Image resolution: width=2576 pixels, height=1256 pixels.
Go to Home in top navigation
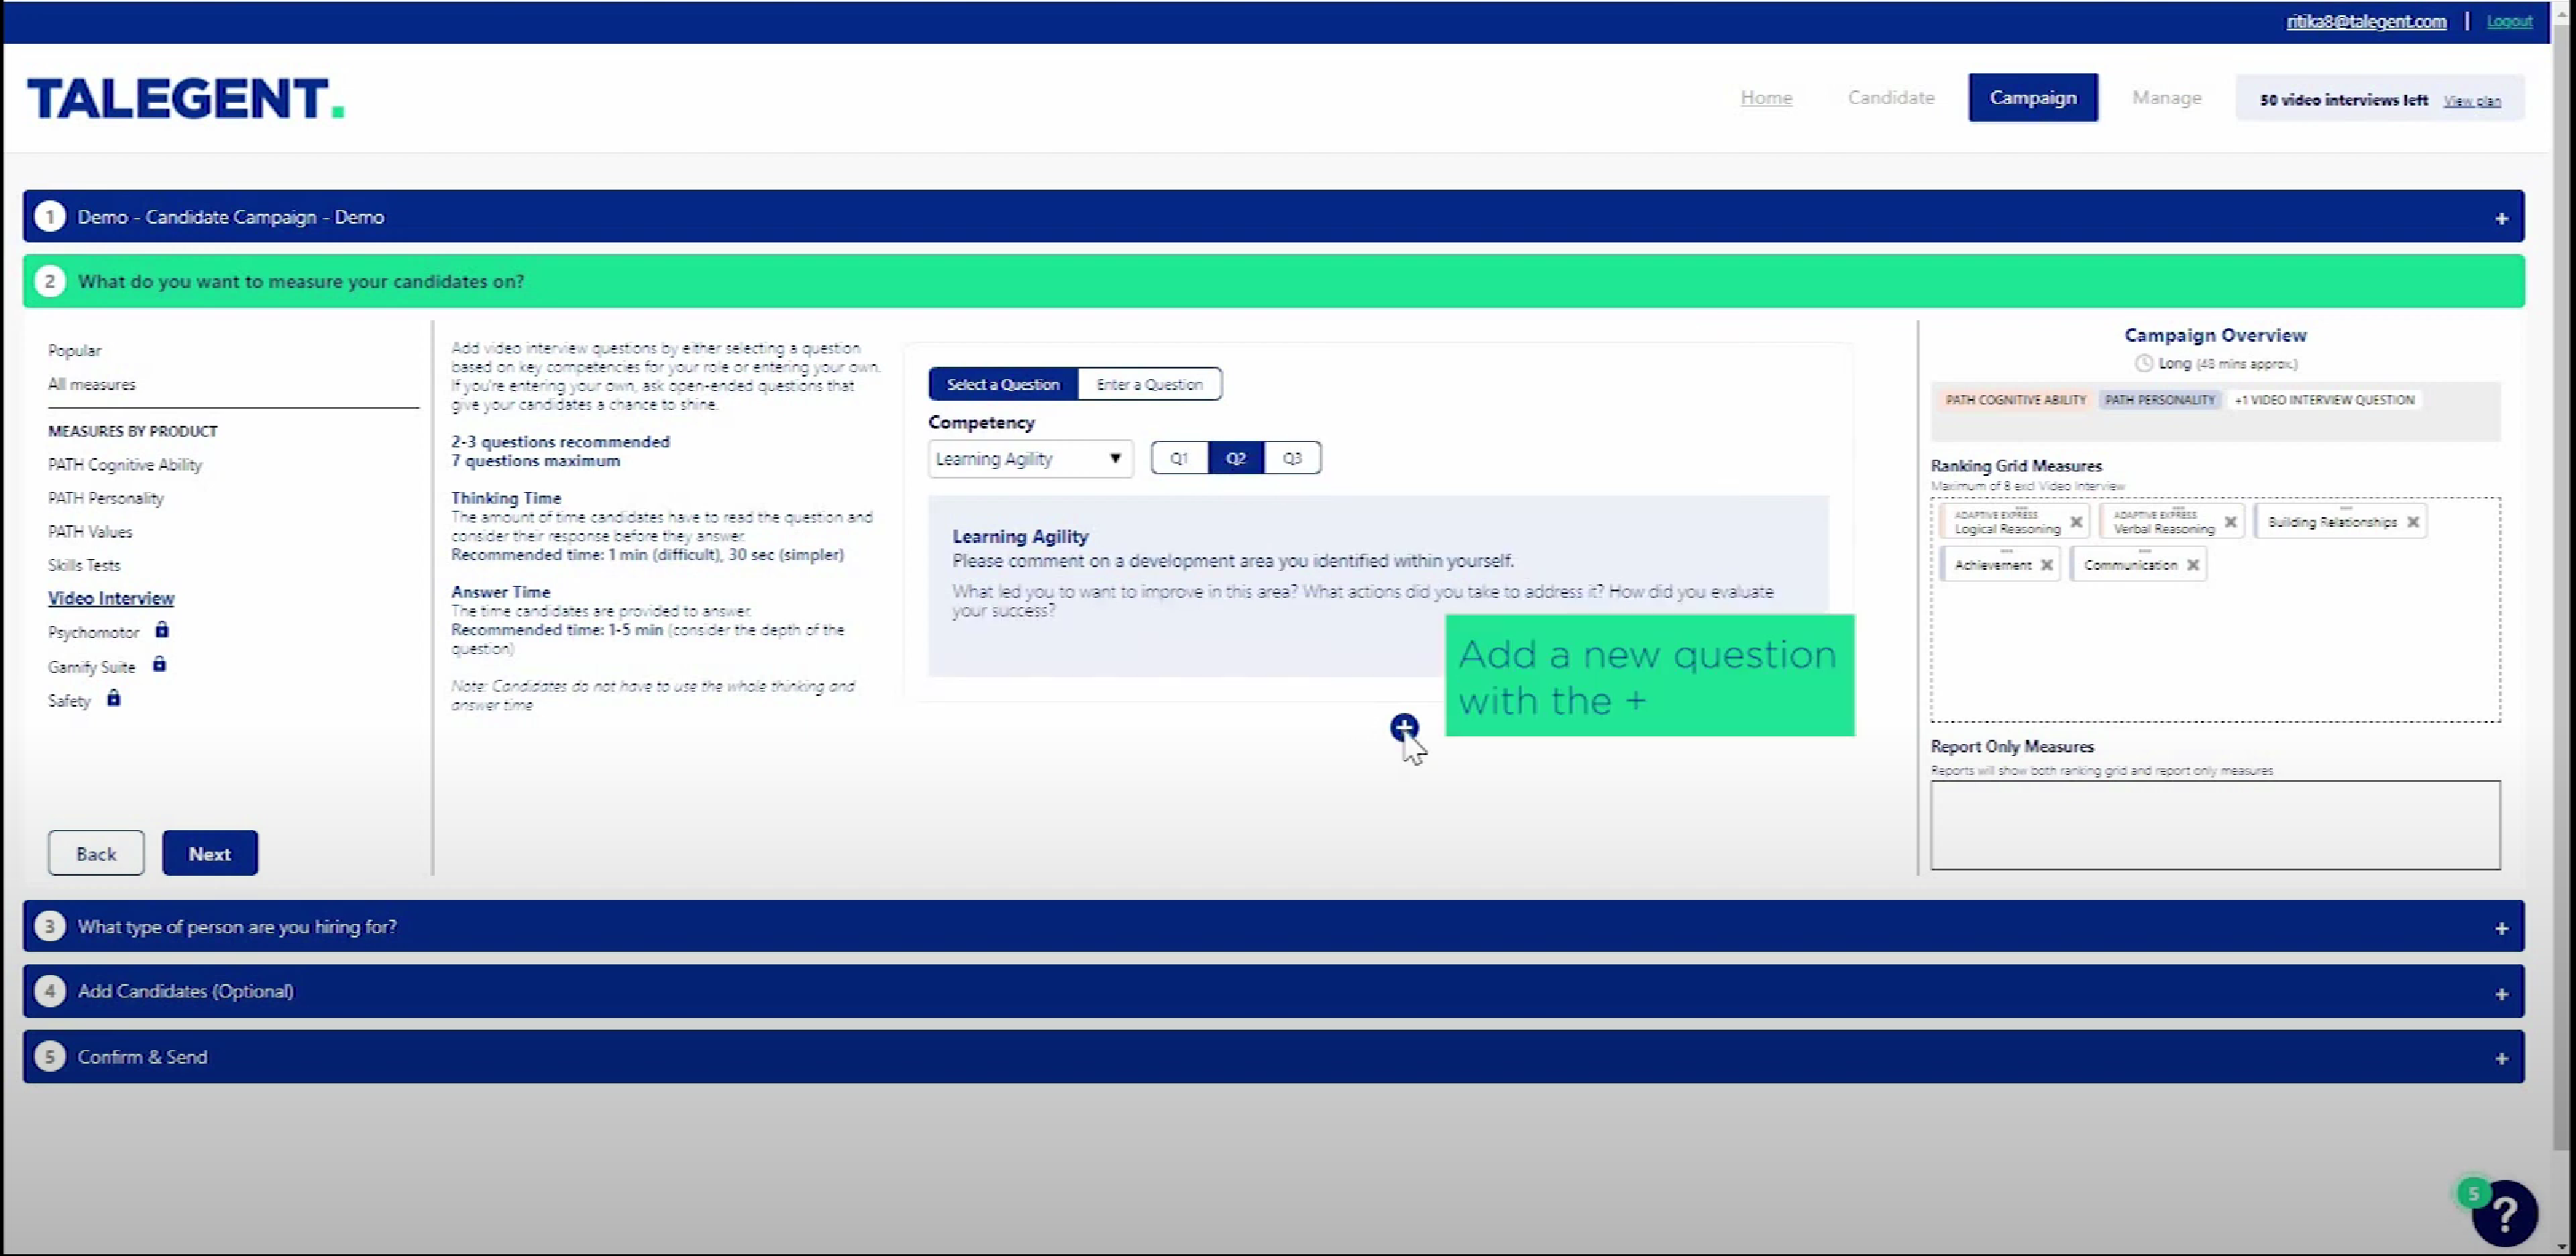1766,98
